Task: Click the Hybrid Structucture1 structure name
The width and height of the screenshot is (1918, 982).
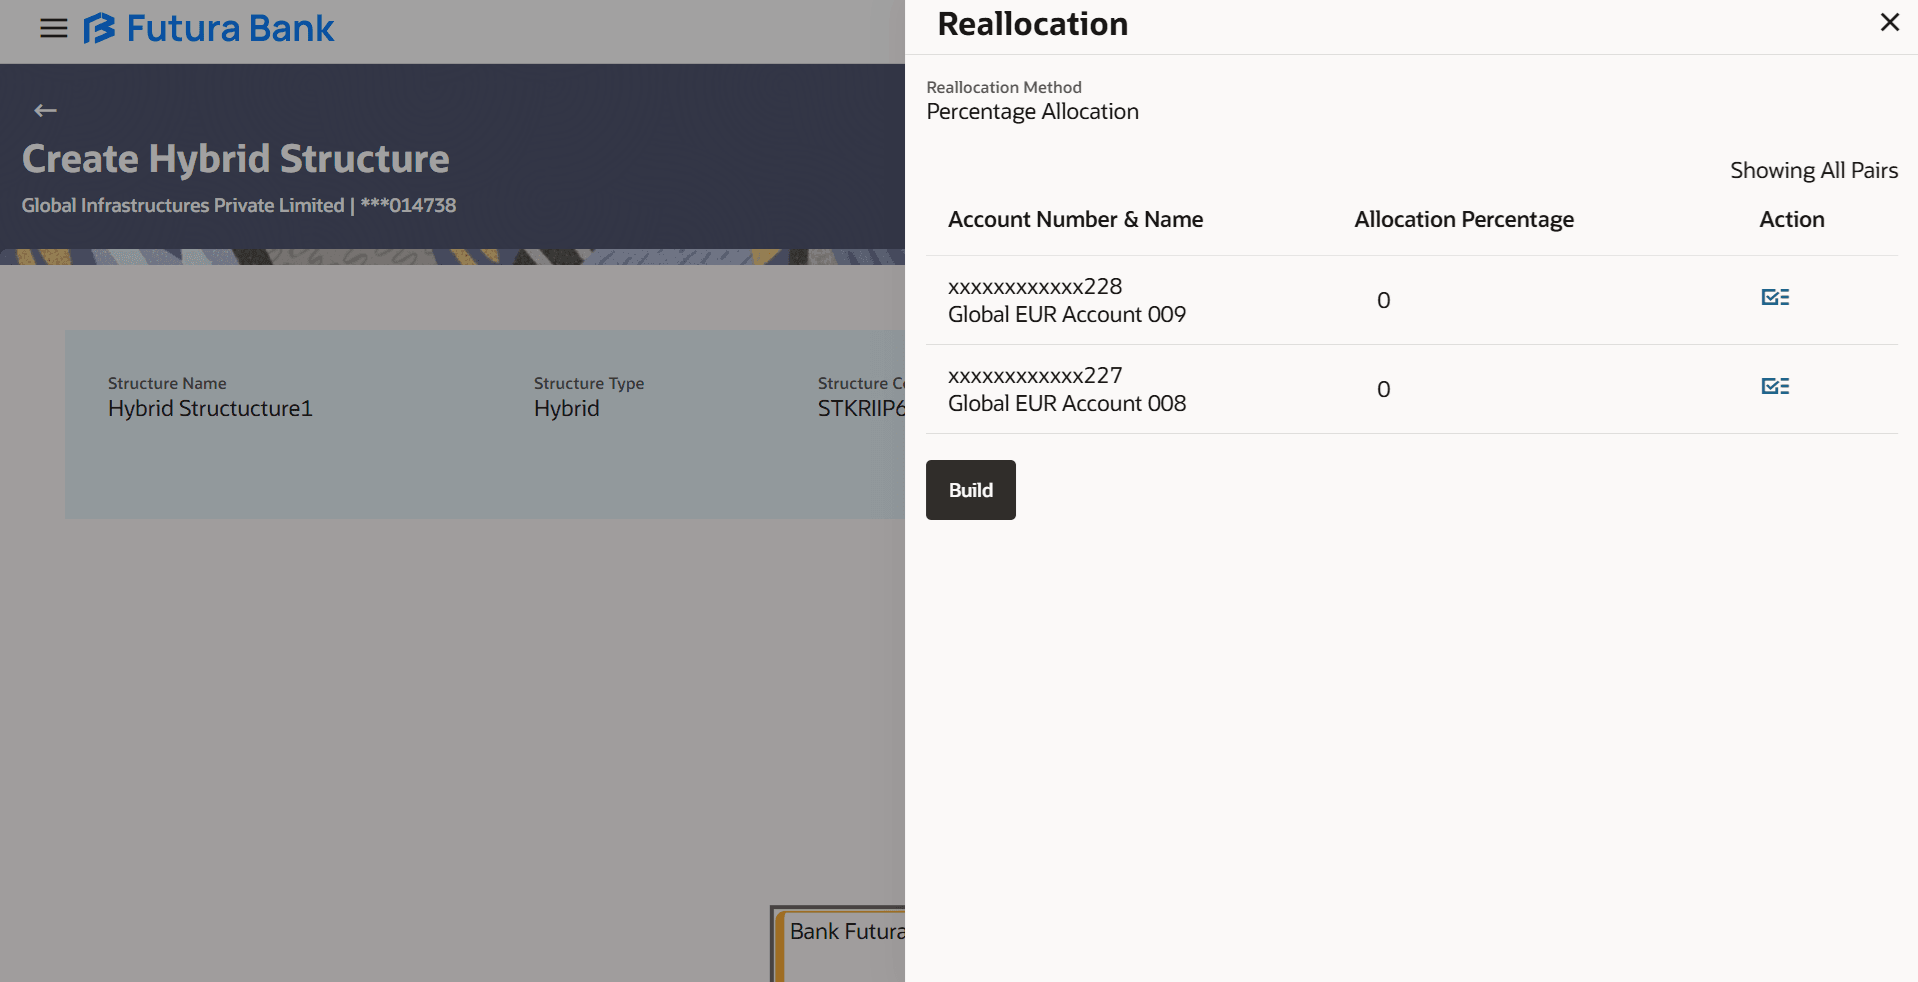Action: (x=210, y=409)
